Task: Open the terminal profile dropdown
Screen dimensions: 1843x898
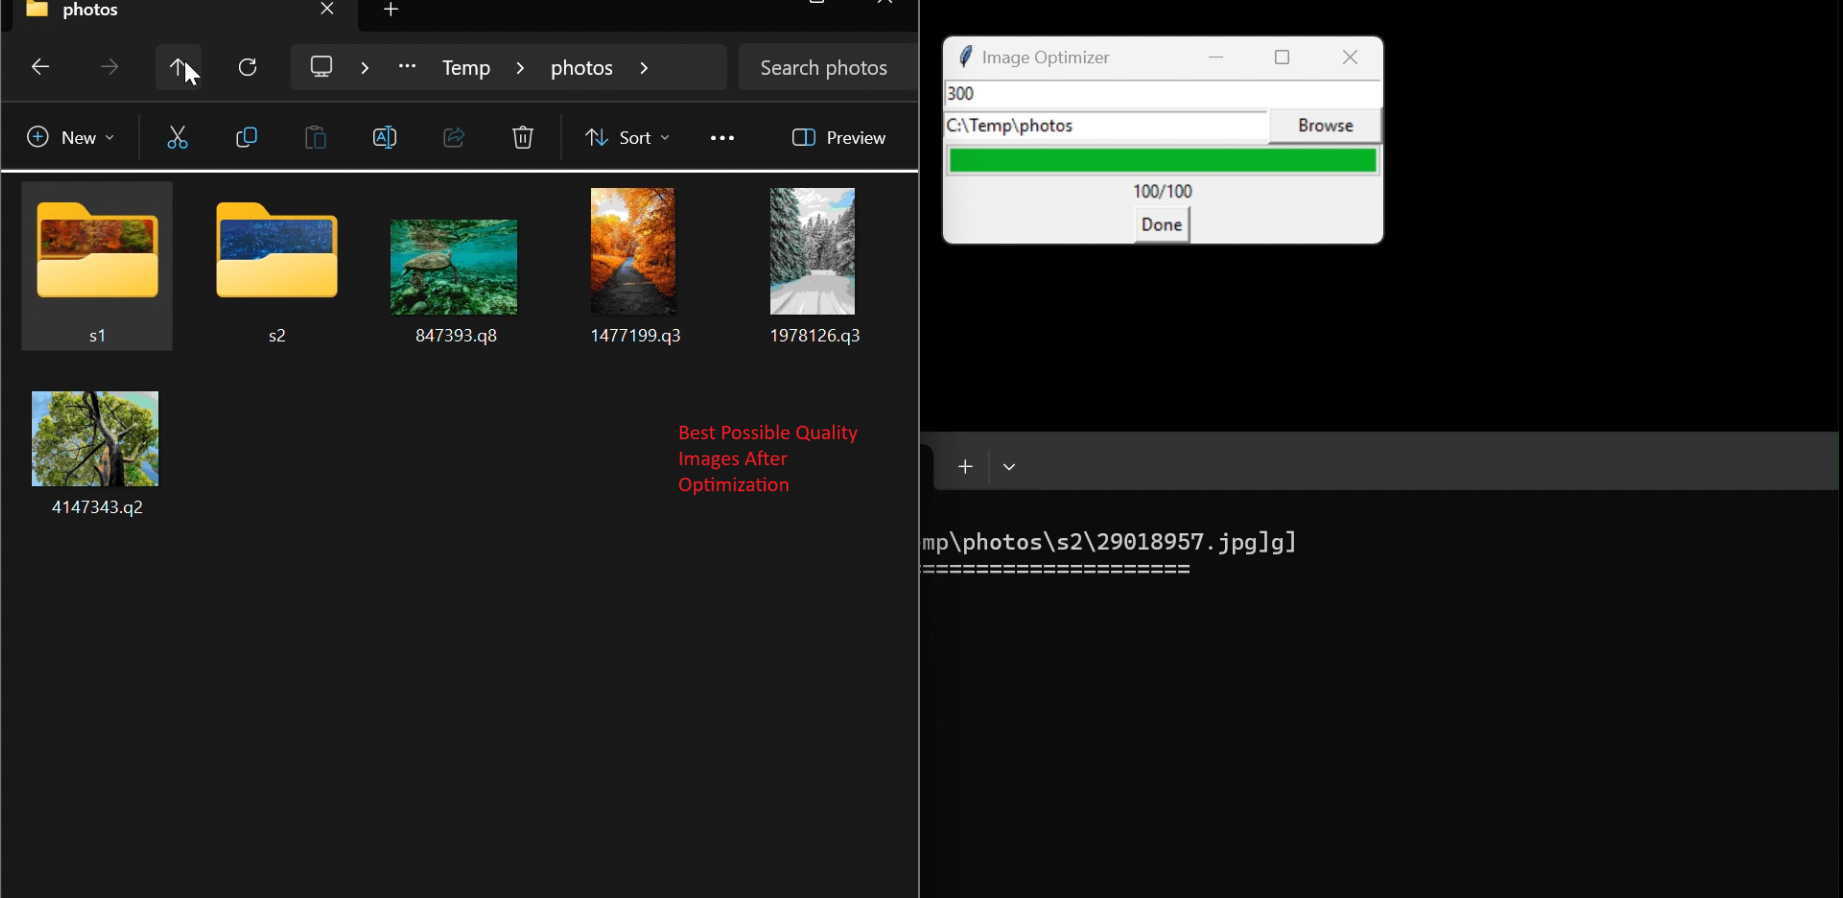Action: click(1009, 467)
